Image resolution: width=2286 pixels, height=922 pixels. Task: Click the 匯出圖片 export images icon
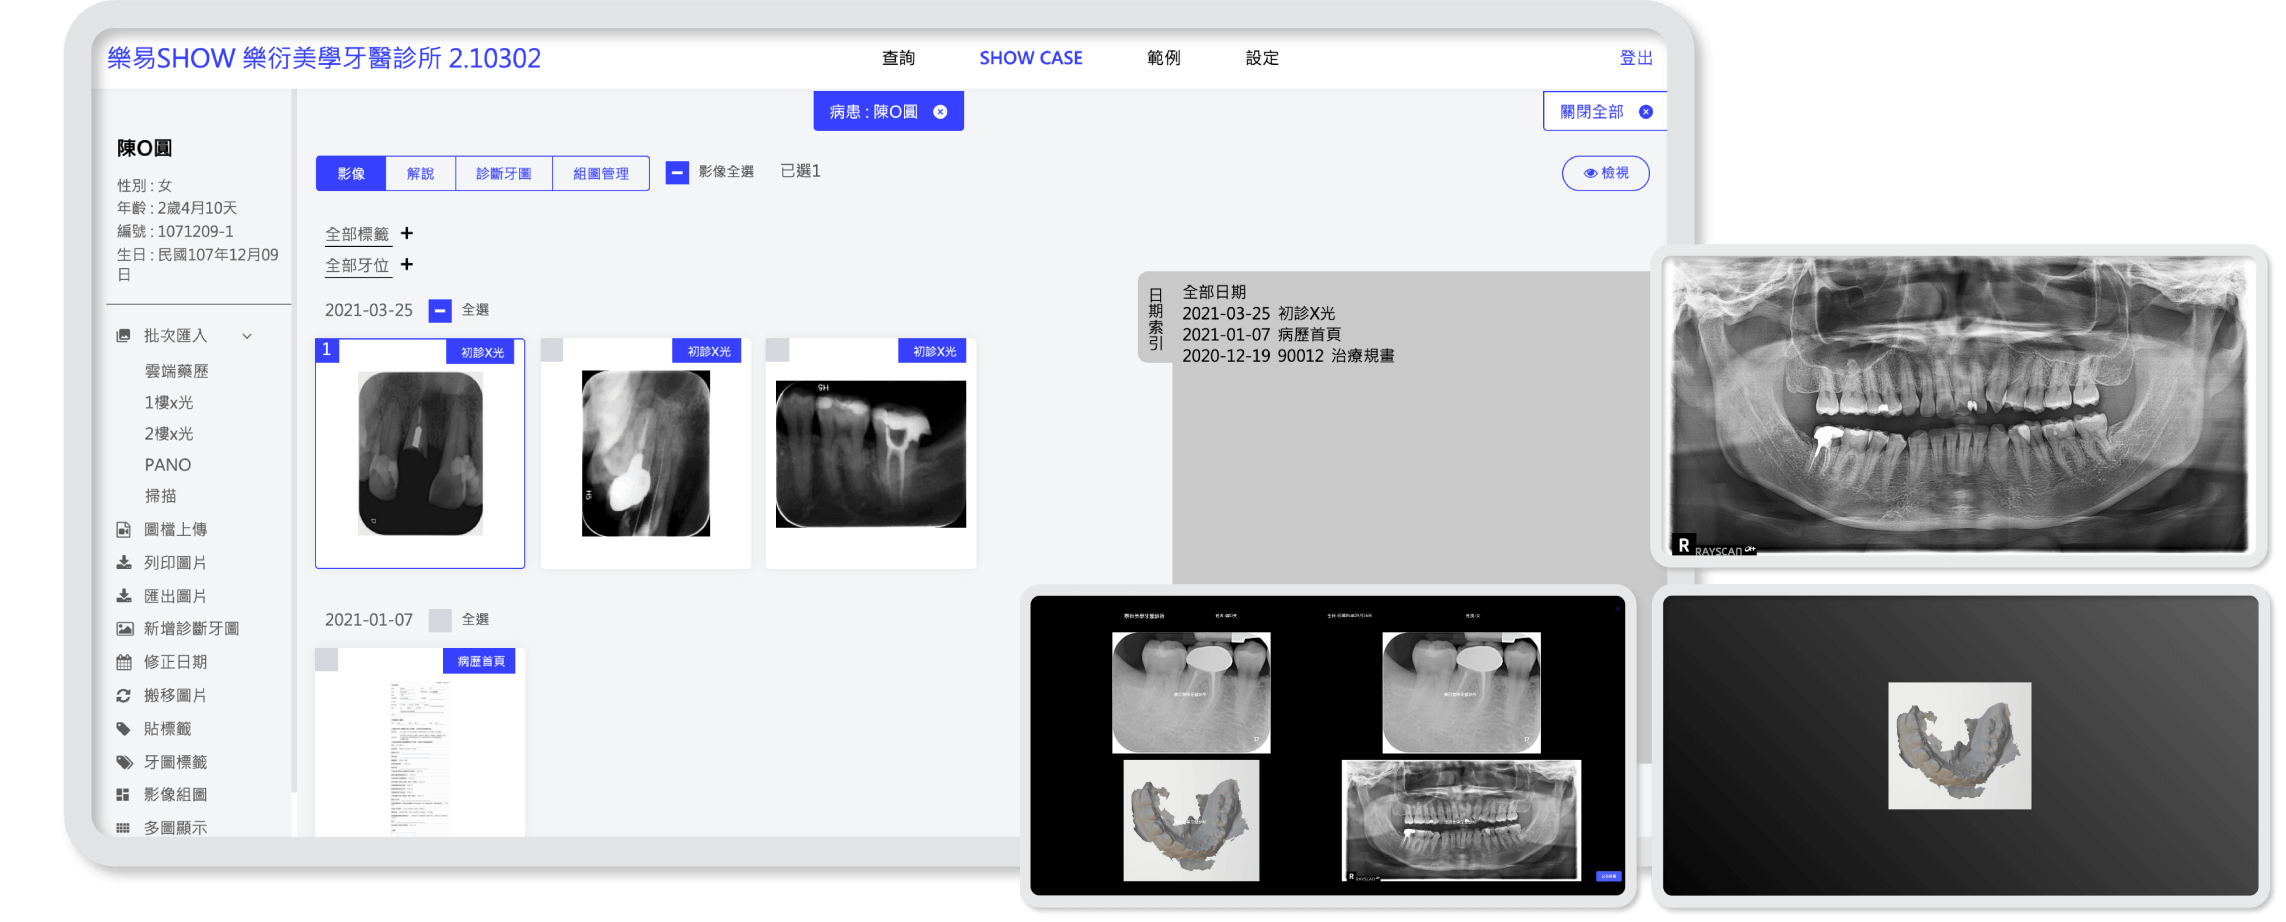pyautogui.click(x=175, y=594)
